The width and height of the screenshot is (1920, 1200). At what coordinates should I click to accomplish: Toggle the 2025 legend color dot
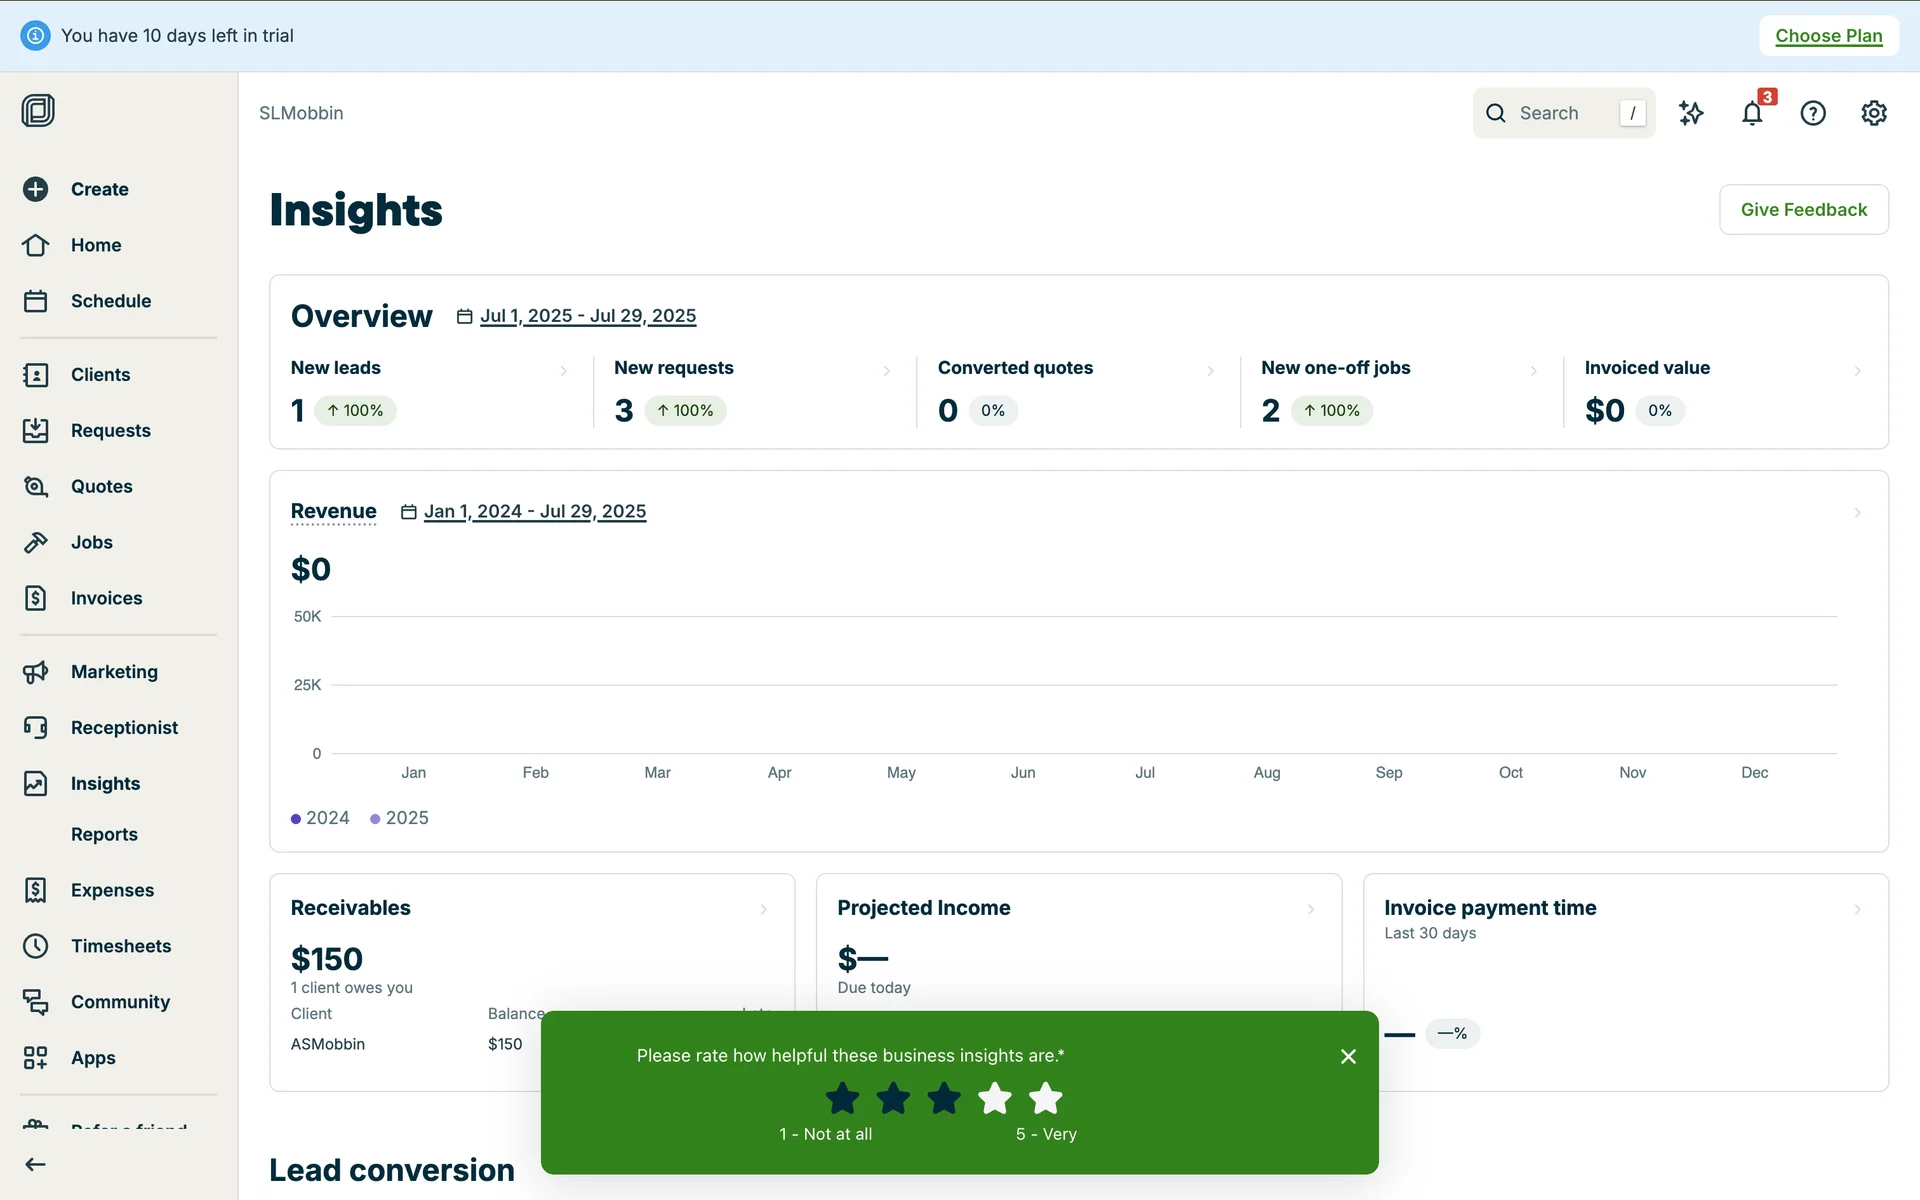[x=375, y=819]
